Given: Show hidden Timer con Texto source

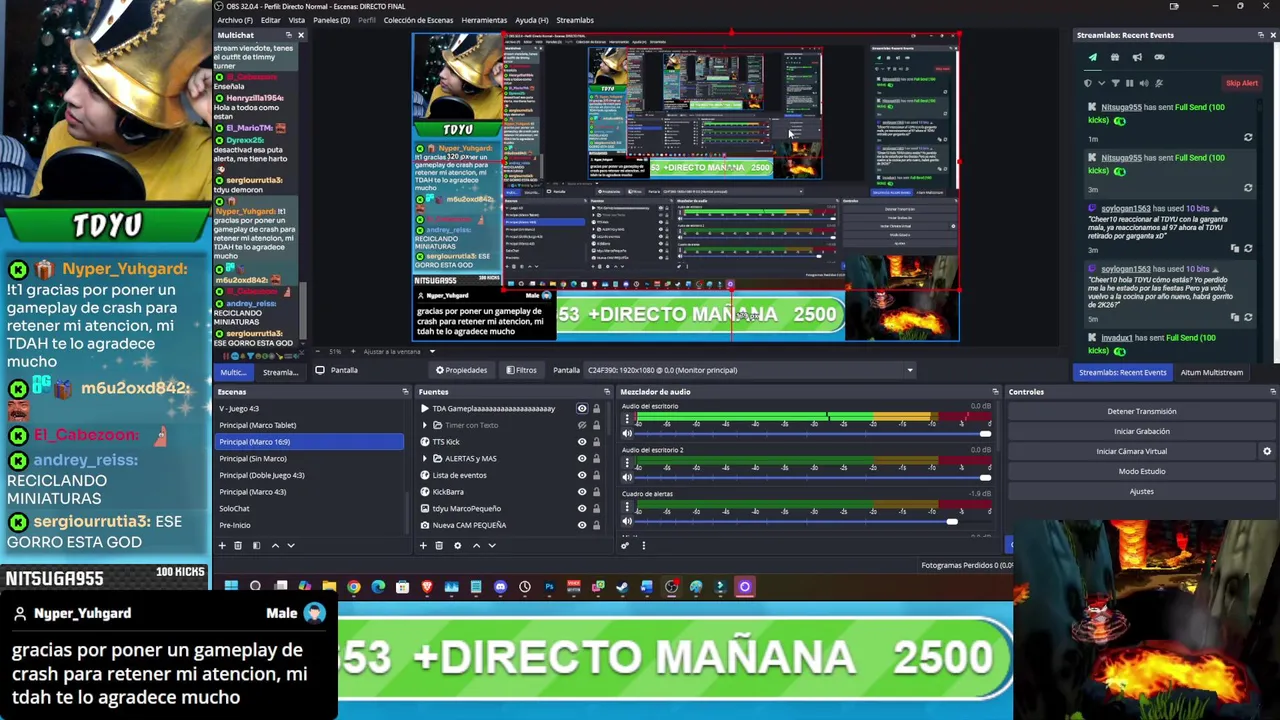Looking at the screenshot, I should [x=582, y=425].
